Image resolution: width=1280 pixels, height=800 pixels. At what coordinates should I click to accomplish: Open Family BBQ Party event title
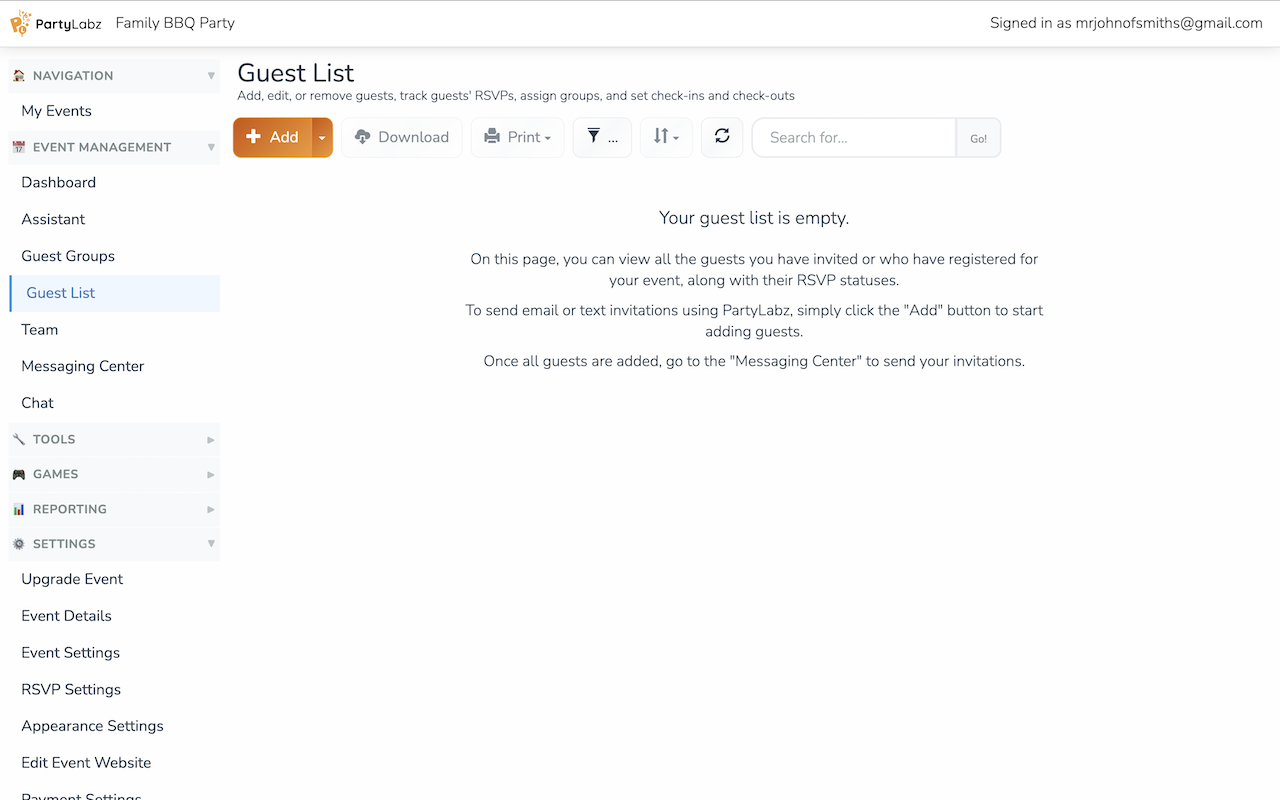pyautogui.click(x=175, y=23)
